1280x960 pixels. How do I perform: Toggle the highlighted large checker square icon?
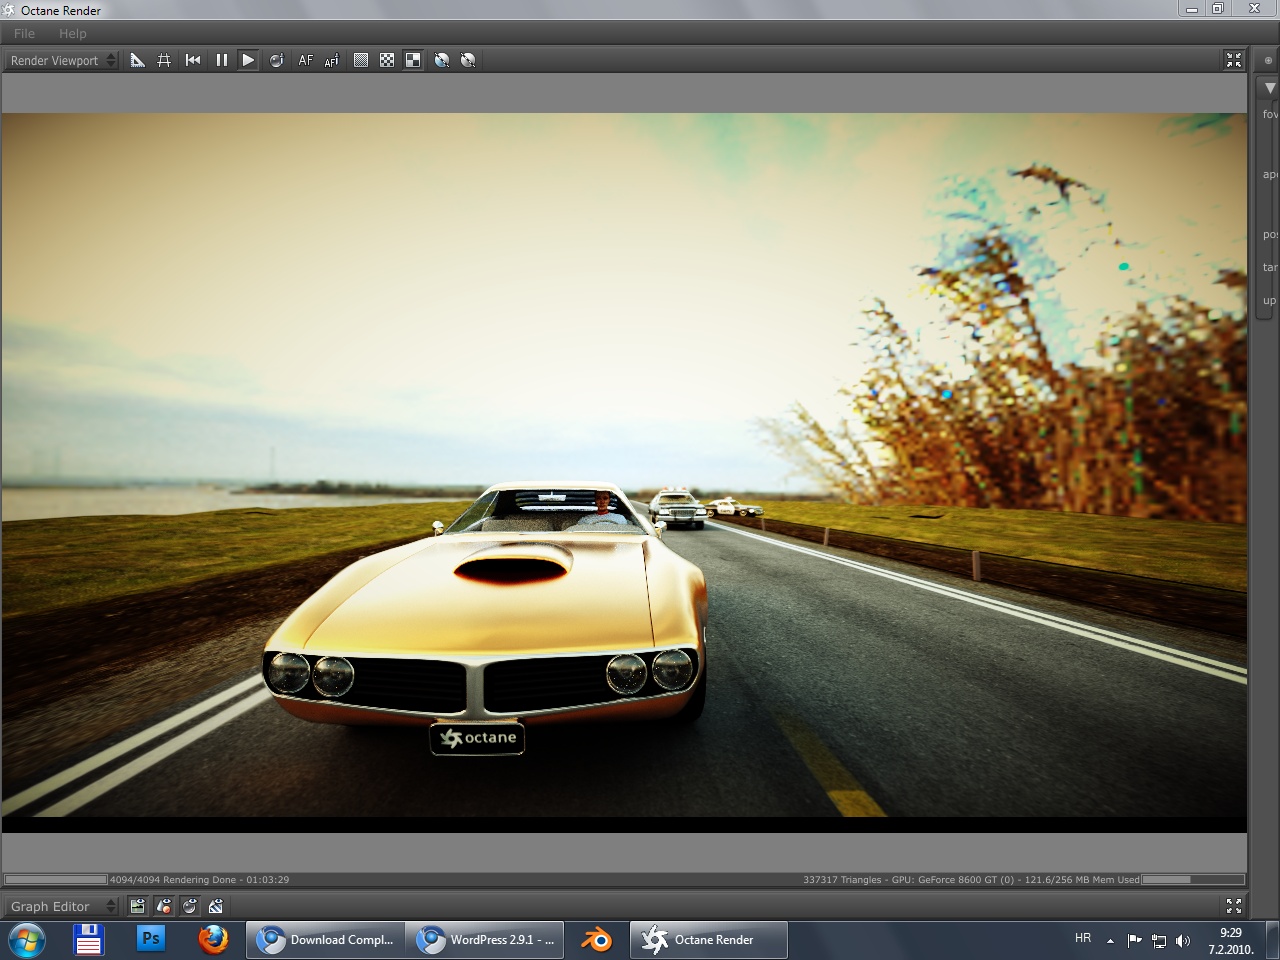coord(413,60)
